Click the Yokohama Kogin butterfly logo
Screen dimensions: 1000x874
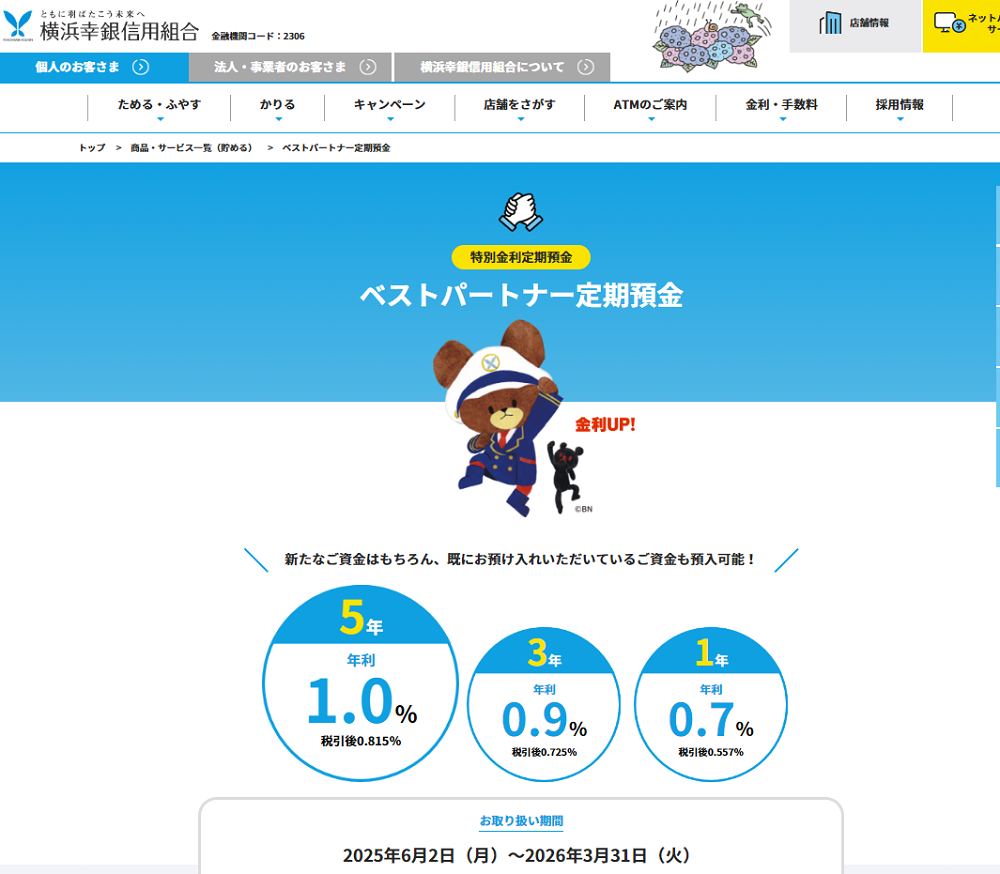pos(17,24)
